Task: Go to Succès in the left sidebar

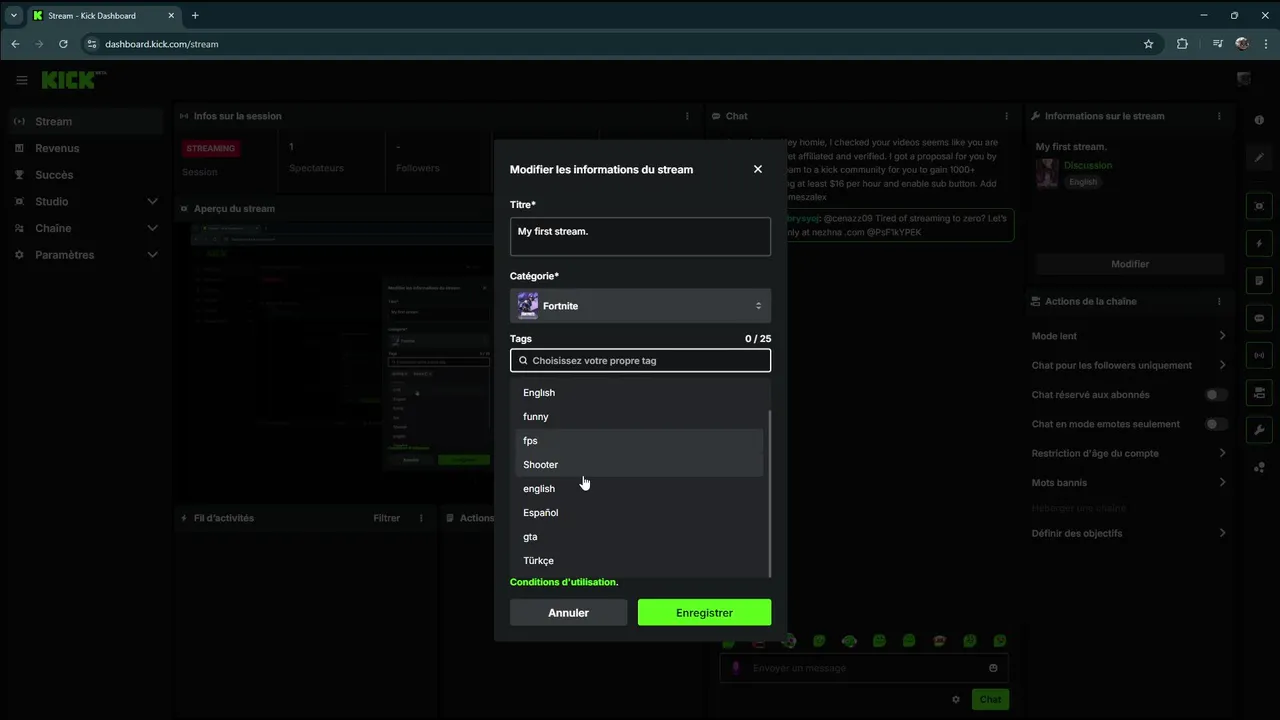Action: pos(84,175)
